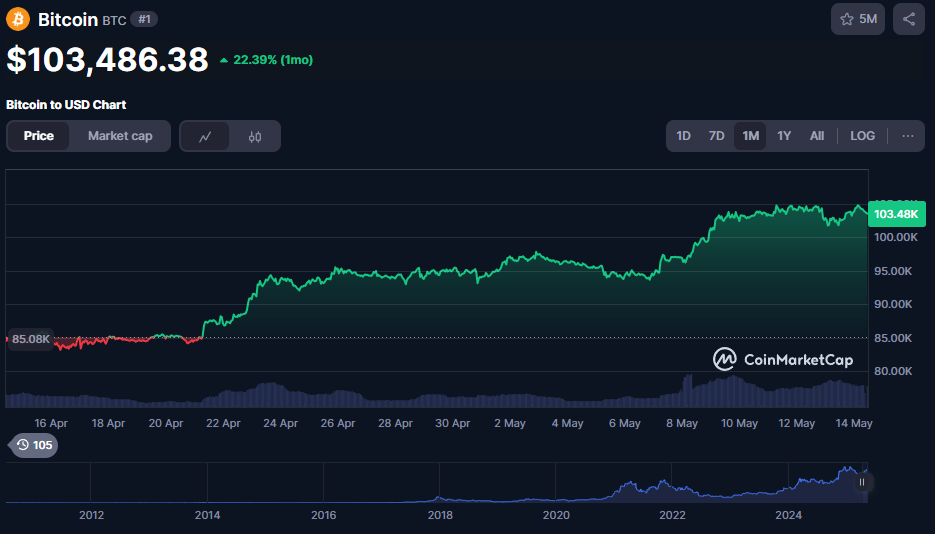
Task: Click the 103.48K current price label
Action: tap(896, 214)
